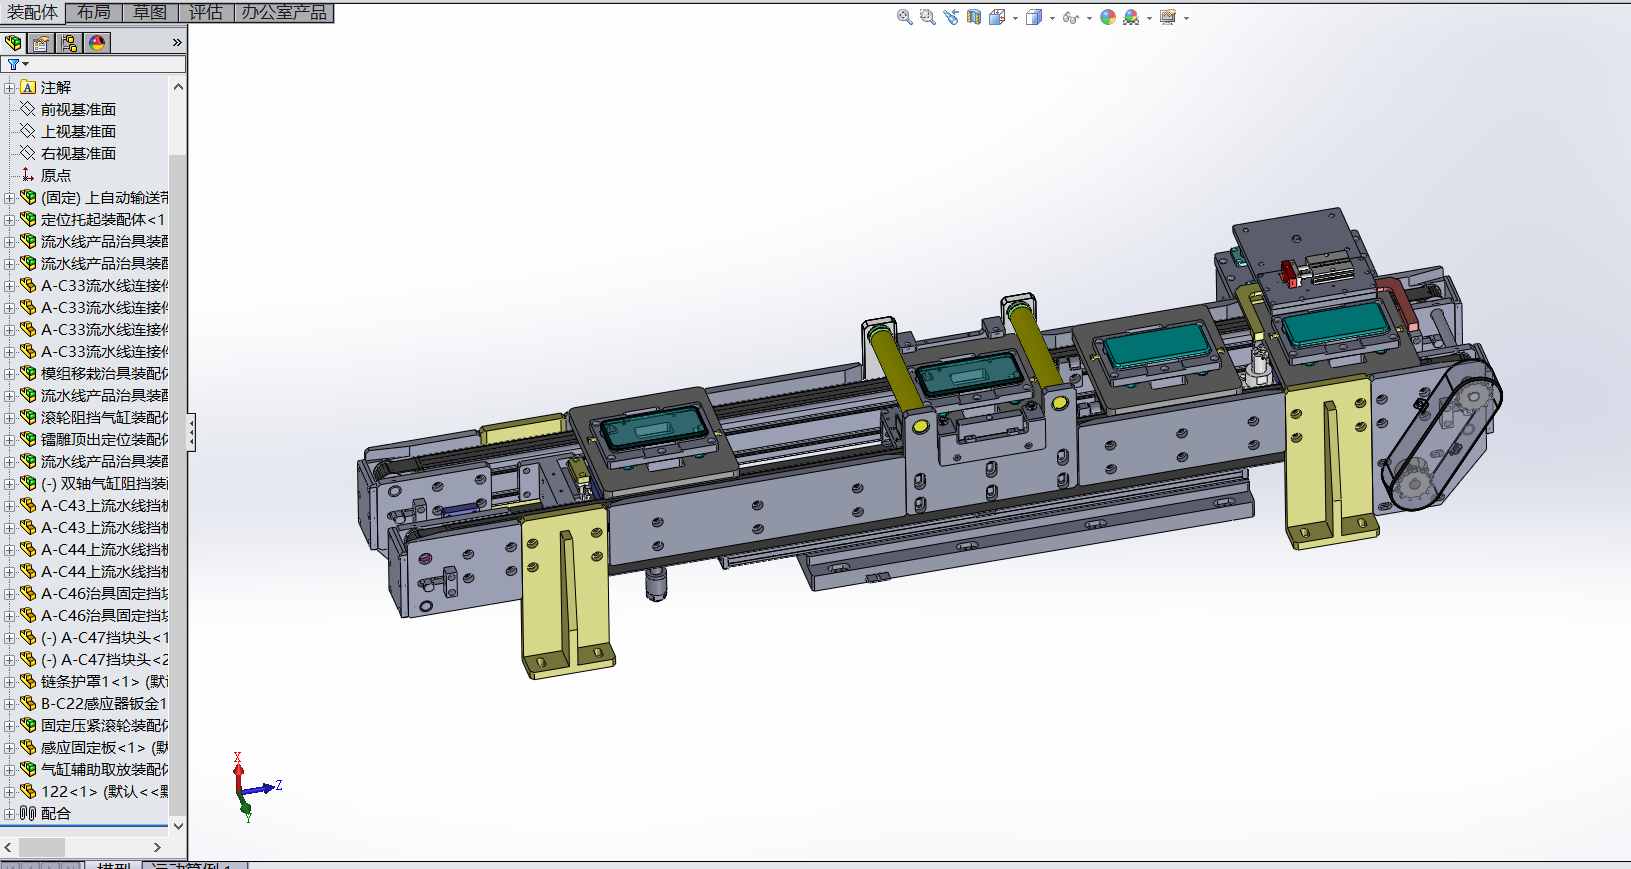
Task: Toggle the Section View tool
Action: tap(973, 17)
